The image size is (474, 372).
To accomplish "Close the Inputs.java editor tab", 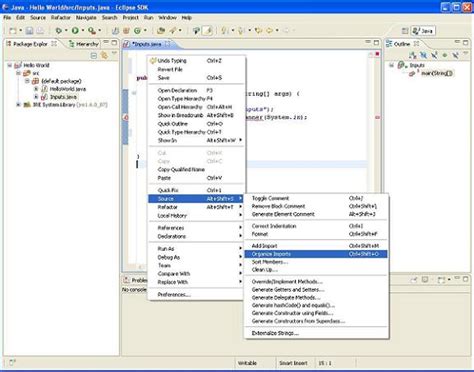I will [x=168, y=44].
